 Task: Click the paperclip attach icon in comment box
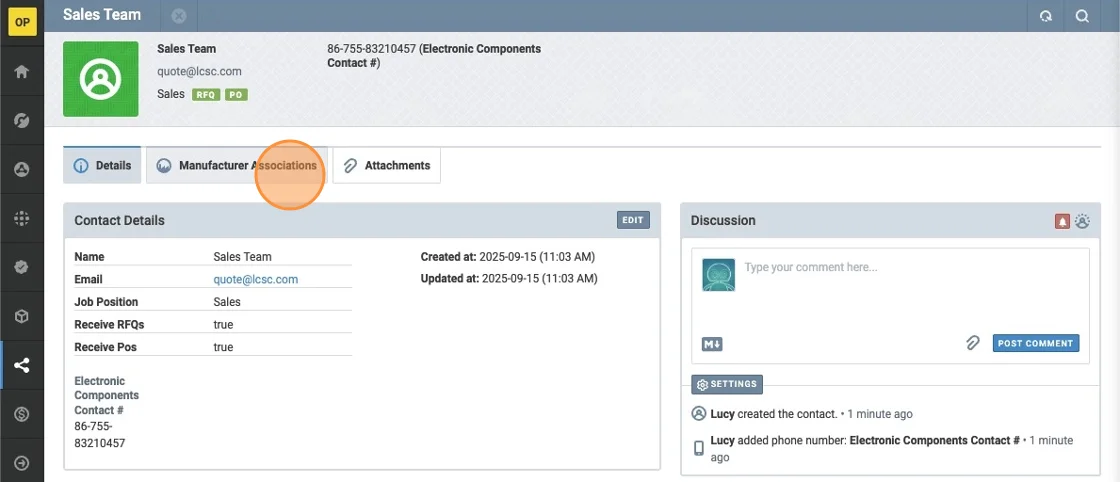tap(972, 343)
